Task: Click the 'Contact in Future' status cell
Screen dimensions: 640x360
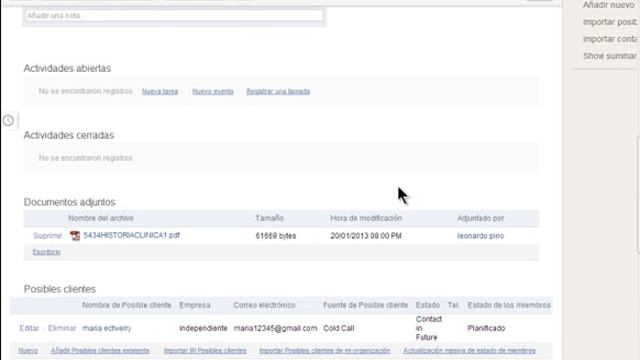Action: [429, 328]
